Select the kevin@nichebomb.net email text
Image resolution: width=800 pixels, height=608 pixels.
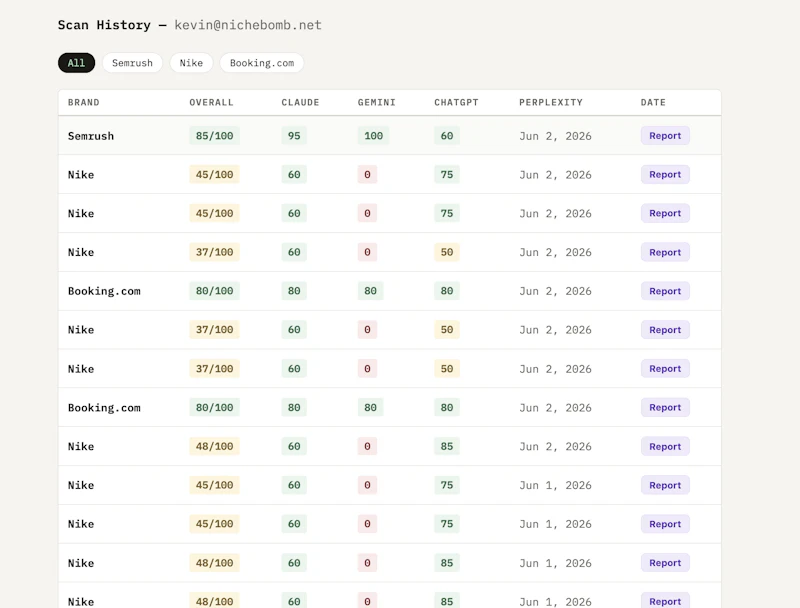[248, 25]
